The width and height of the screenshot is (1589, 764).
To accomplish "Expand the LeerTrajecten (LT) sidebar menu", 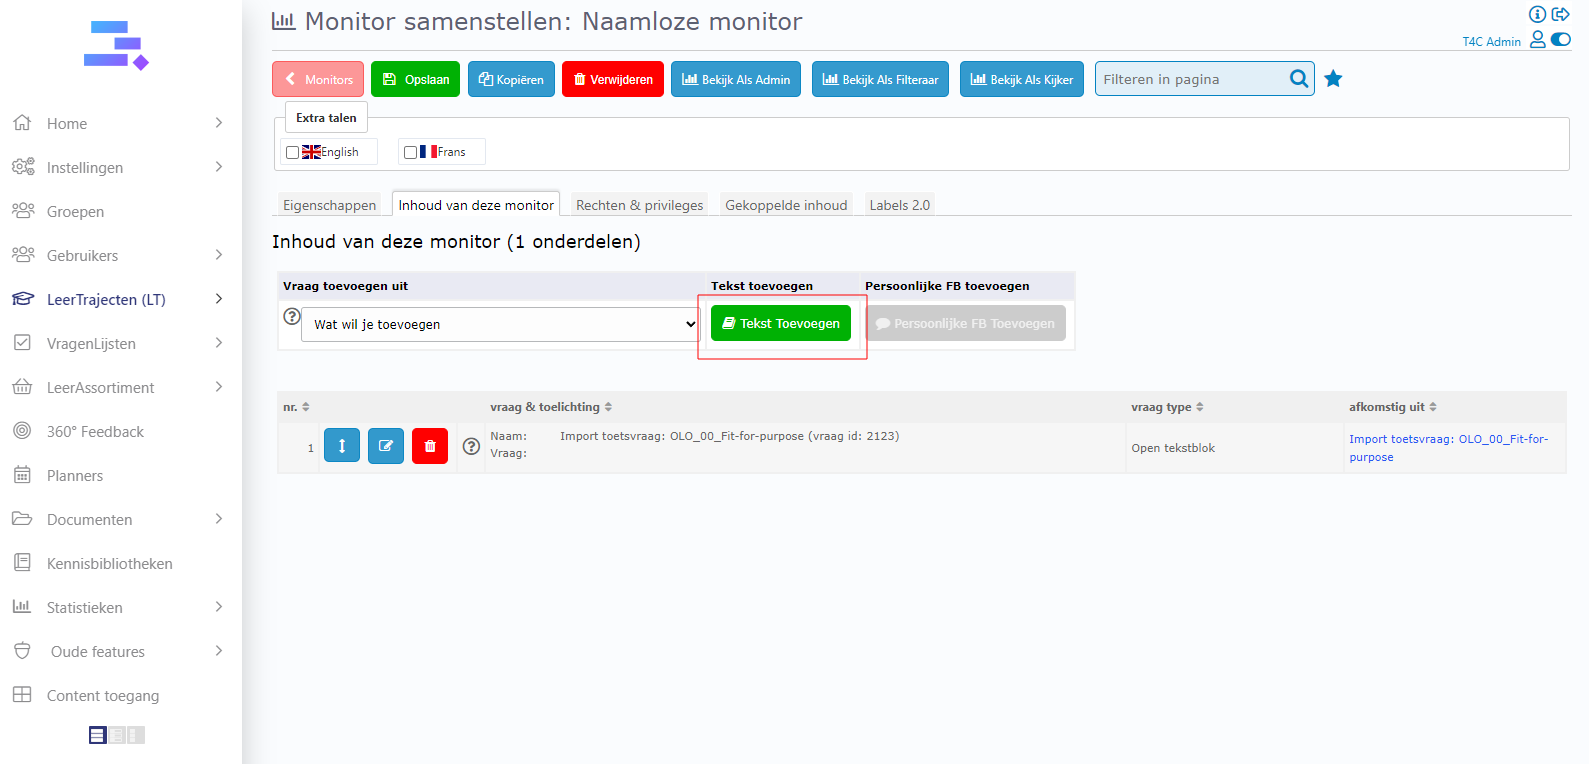I will click(x=218, y=299).
